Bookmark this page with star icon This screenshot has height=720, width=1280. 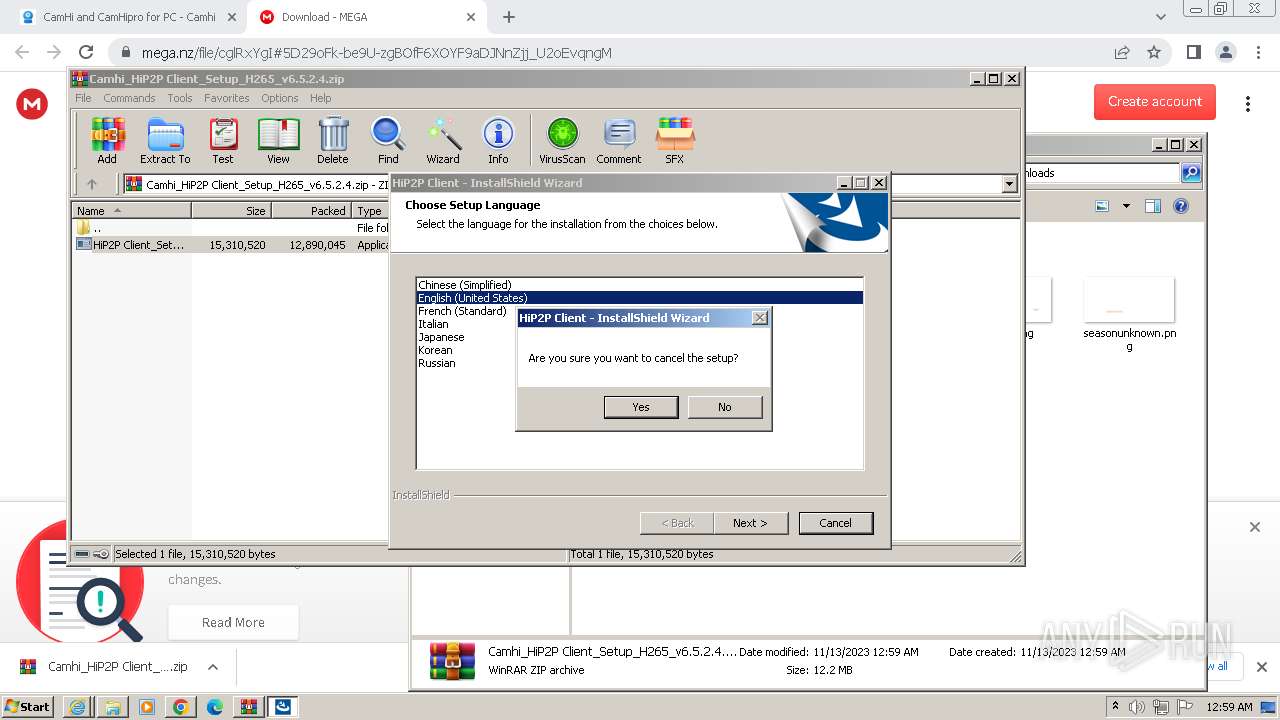[1154, 53]
